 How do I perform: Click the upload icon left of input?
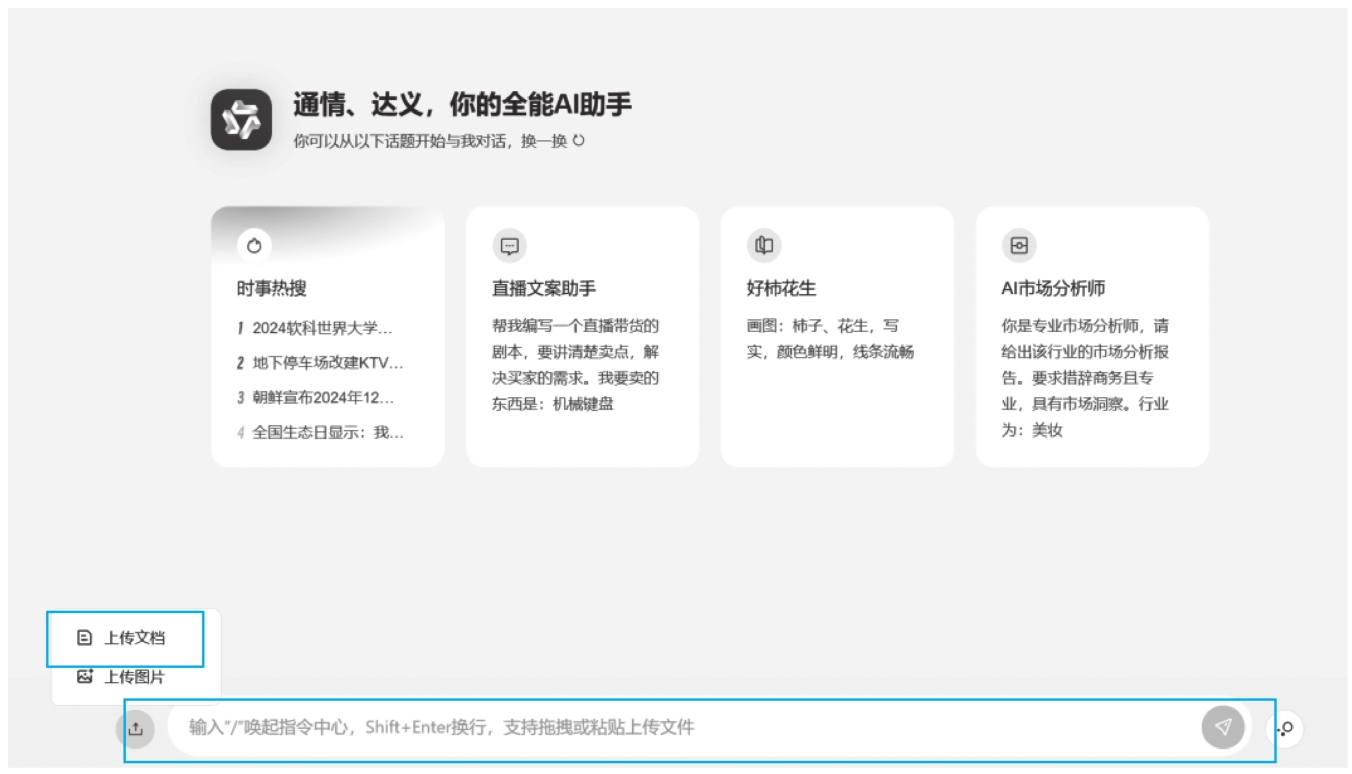click(136, 729)
